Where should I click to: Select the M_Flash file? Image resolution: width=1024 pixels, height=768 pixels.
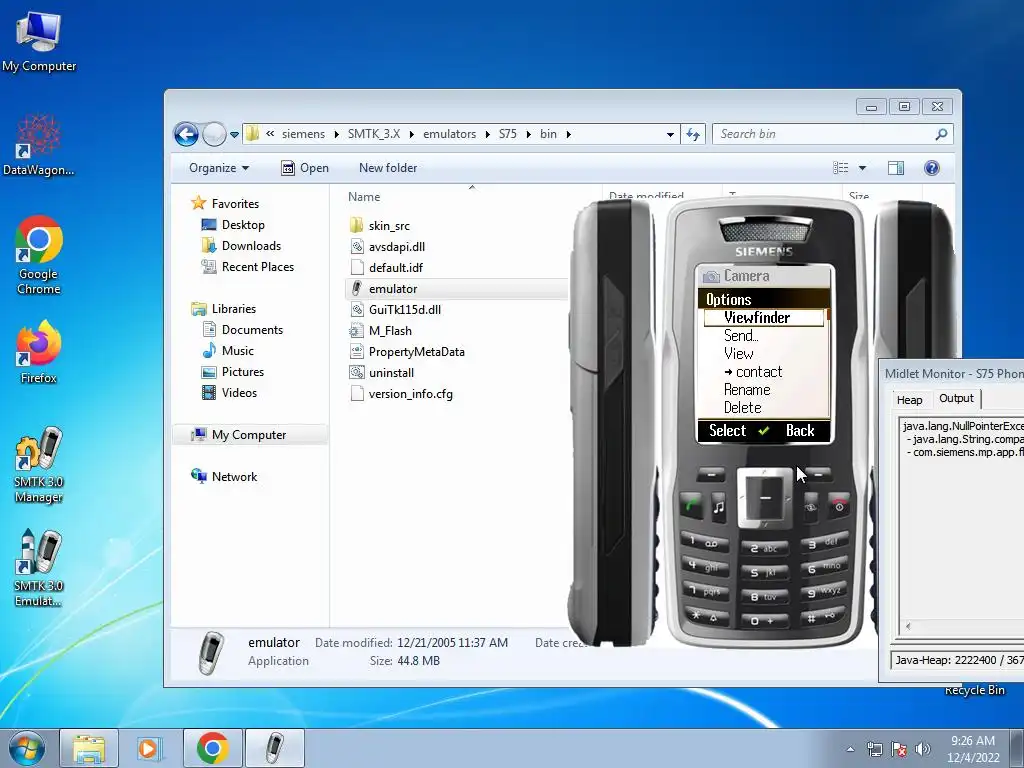coord(381,330)
